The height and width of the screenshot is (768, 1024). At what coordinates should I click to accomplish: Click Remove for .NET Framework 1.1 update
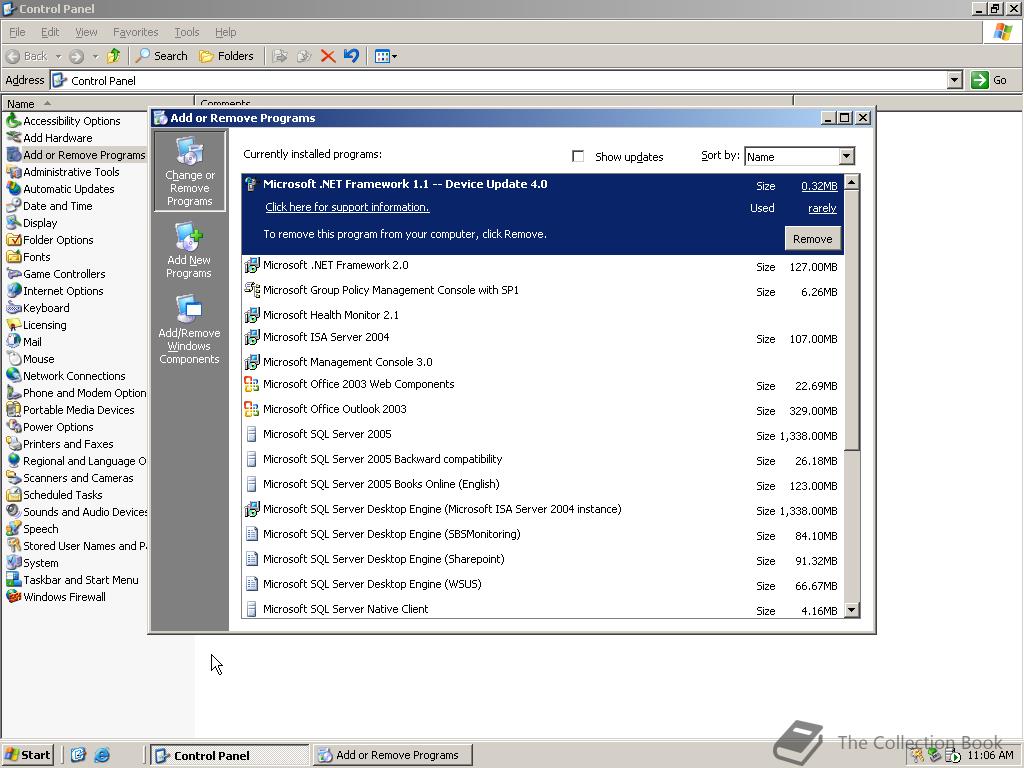pos(812,239)
